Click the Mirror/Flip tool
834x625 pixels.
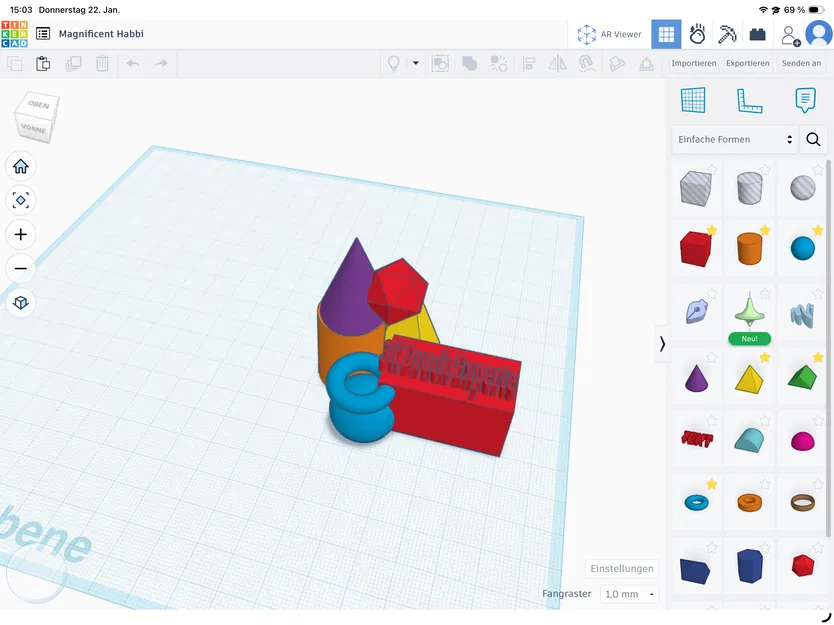coord(556,63)
